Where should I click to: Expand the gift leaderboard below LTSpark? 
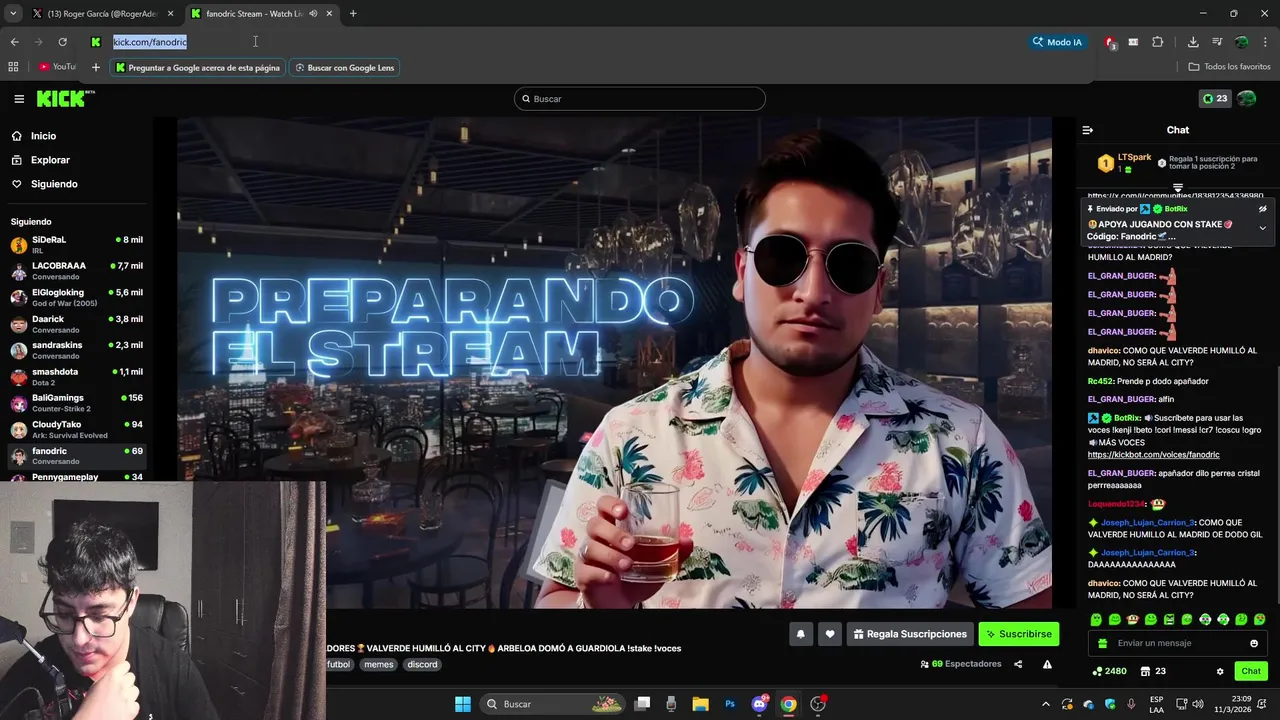[x=1178, y=187]
